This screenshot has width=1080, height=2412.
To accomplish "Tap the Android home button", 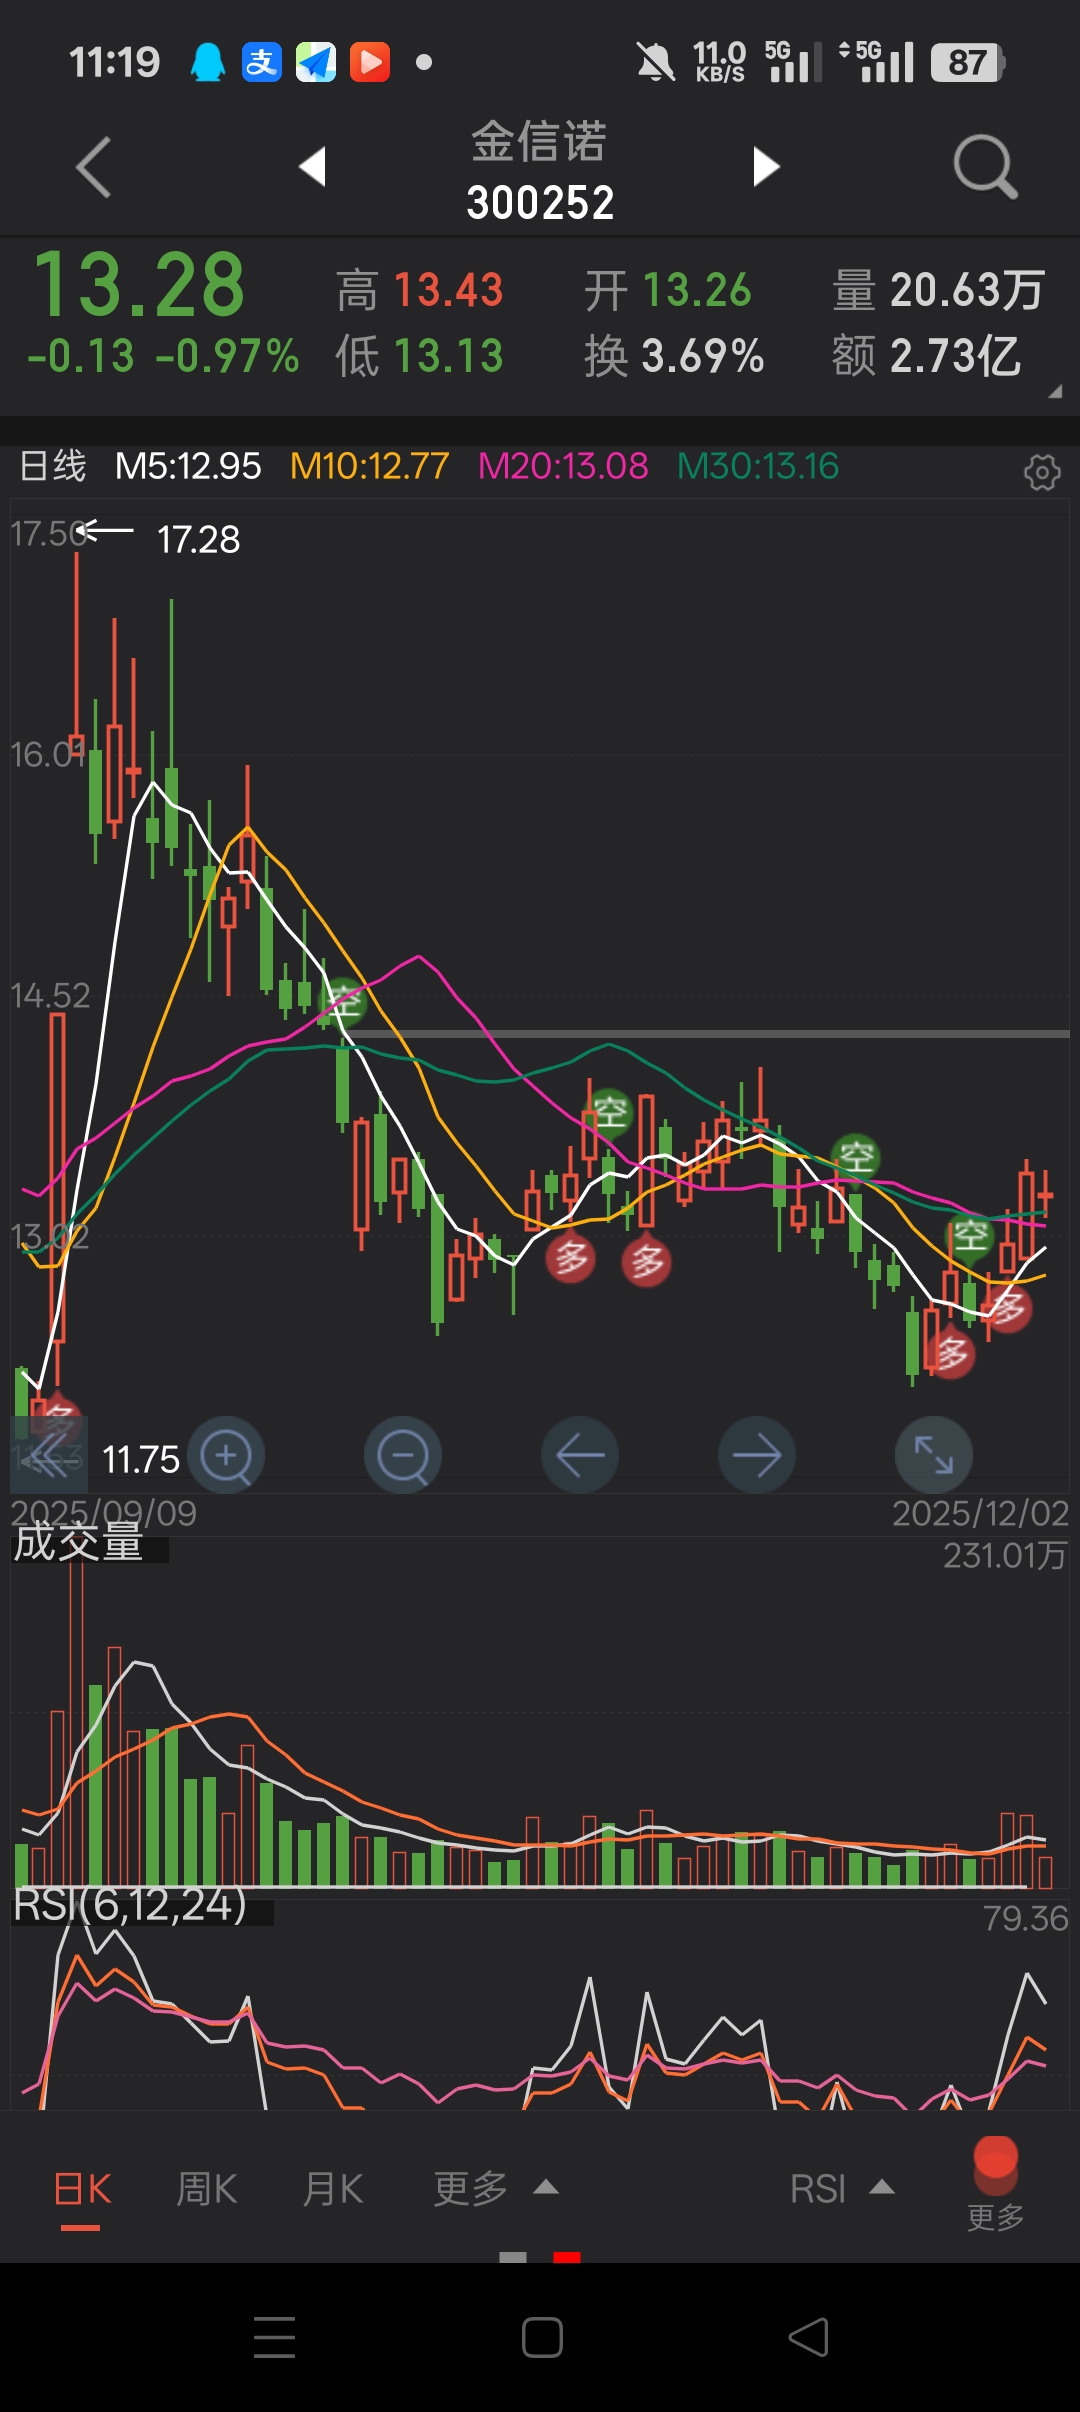I will point(542,2337).
